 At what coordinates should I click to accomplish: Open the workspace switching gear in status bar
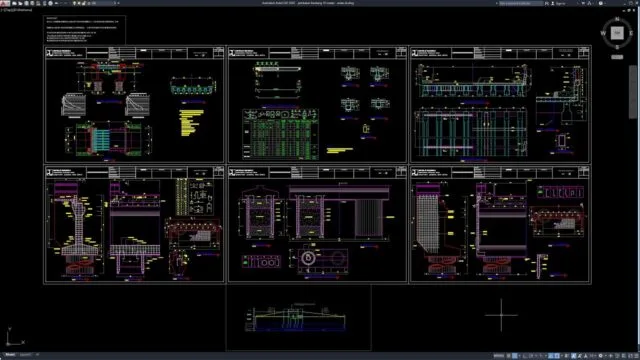pyautogui.click(x=600, y=356)
